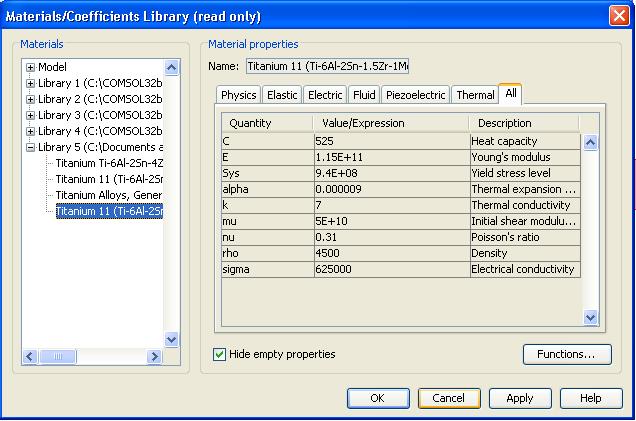Click density value 4500
Screen dimensions: 636x421
click(392, 253)
